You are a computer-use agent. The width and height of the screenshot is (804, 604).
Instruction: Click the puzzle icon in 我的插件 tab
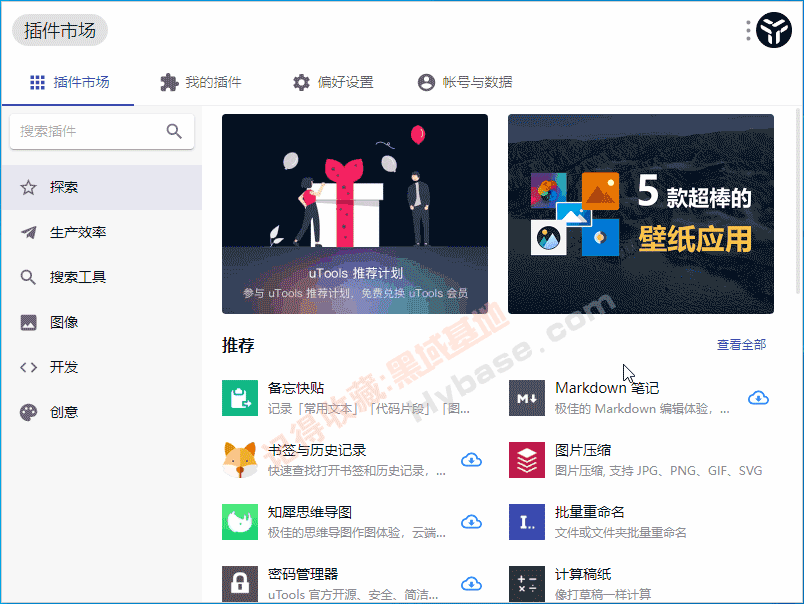pos(169,82)
